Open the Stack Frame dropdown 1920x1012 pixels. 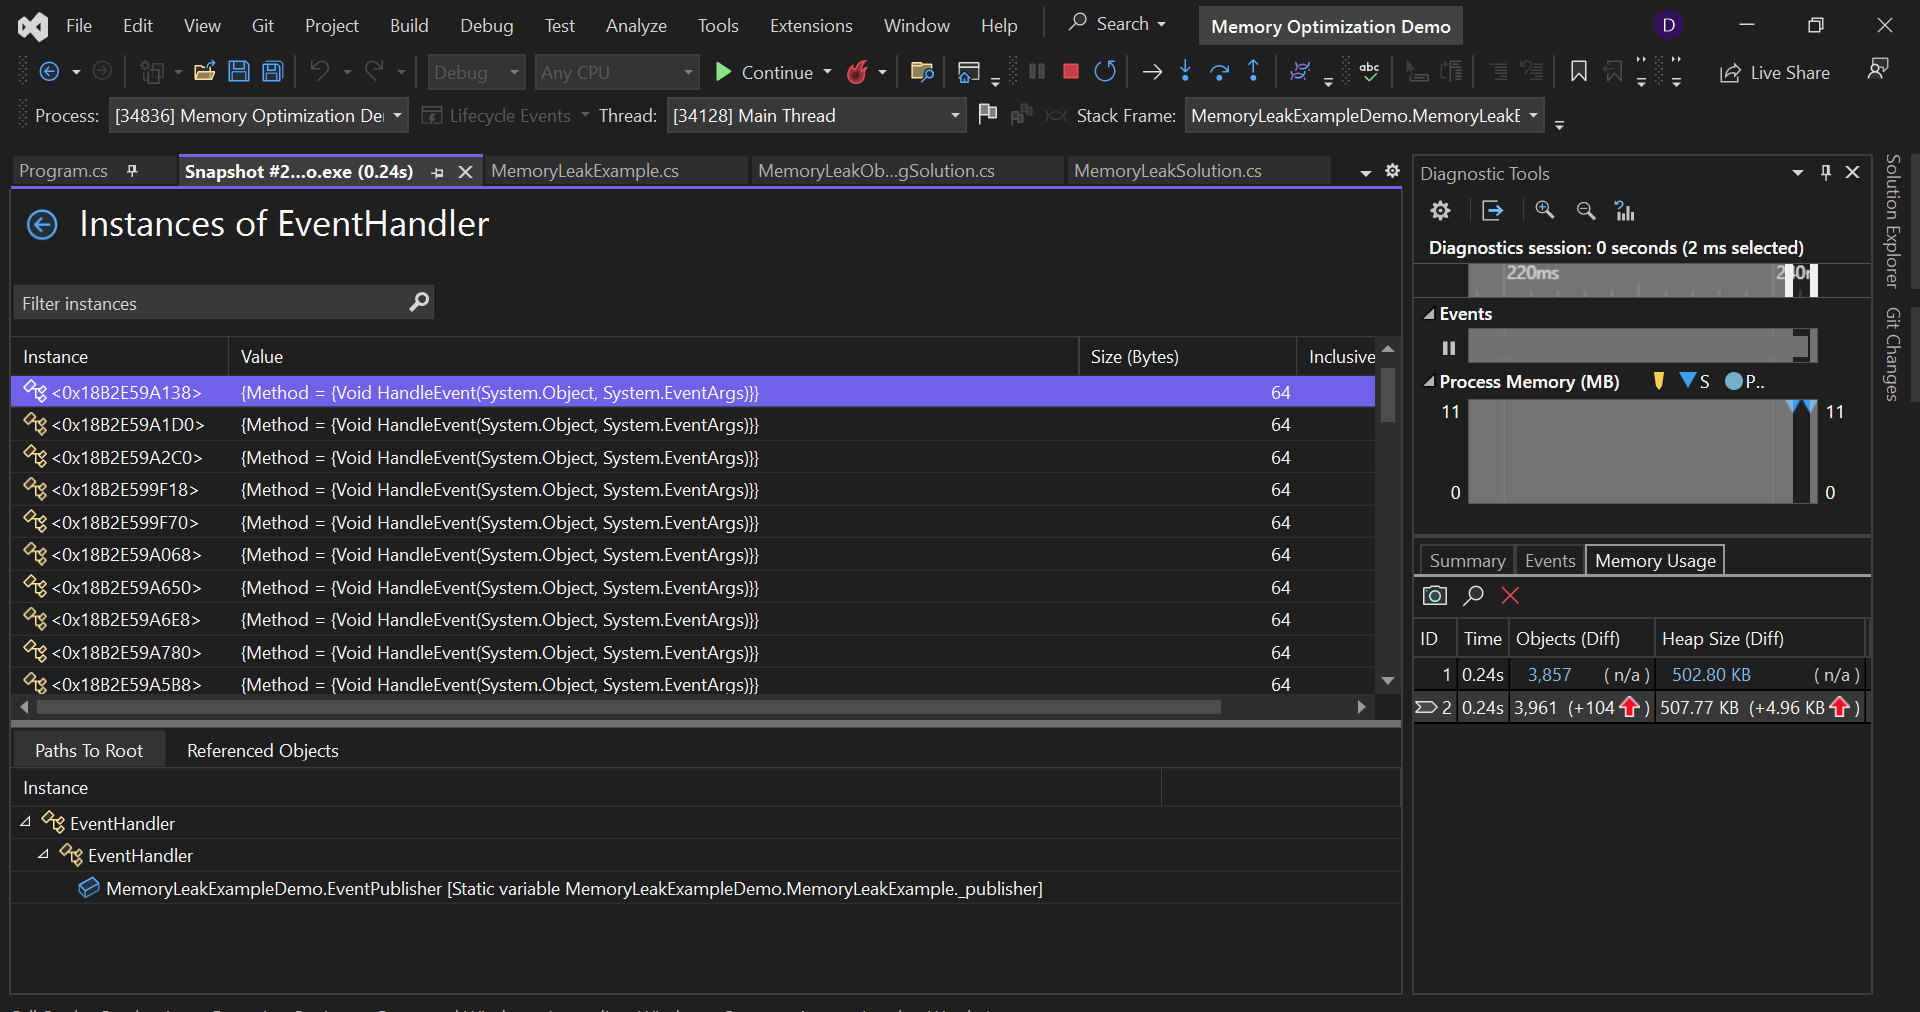tap(1534, 115)
